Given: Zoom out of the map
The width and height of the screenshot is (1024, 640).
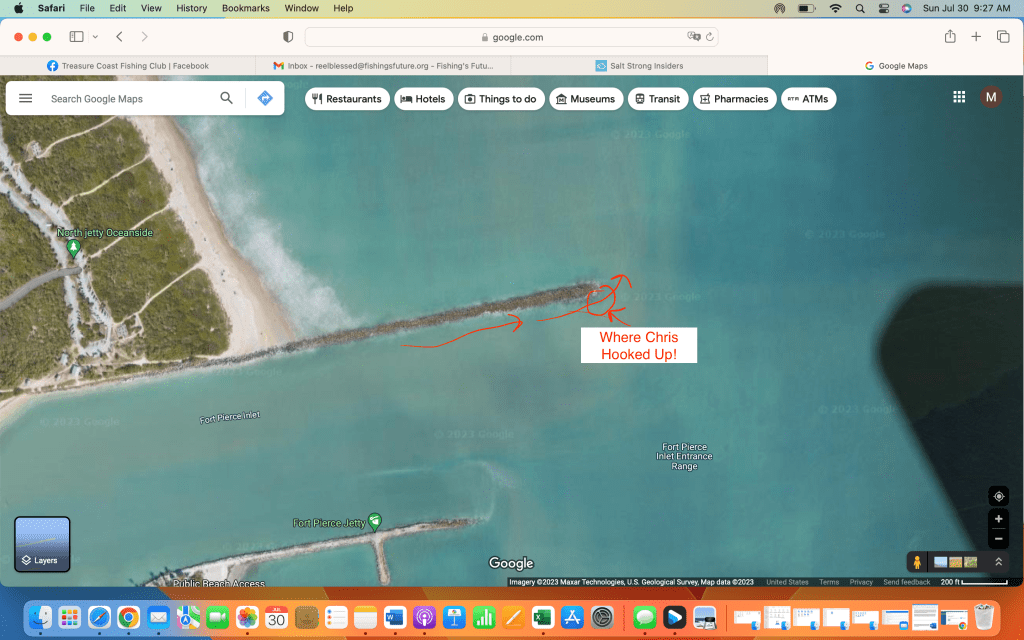Looking at the screenshot, I should 998,539.
